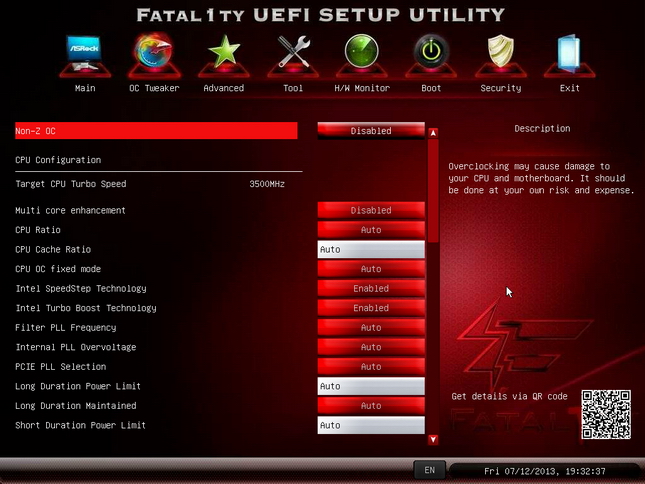The image size is (645, 484).
Task: Select the Long Duration Maintained label
Action: coord(76,405)
